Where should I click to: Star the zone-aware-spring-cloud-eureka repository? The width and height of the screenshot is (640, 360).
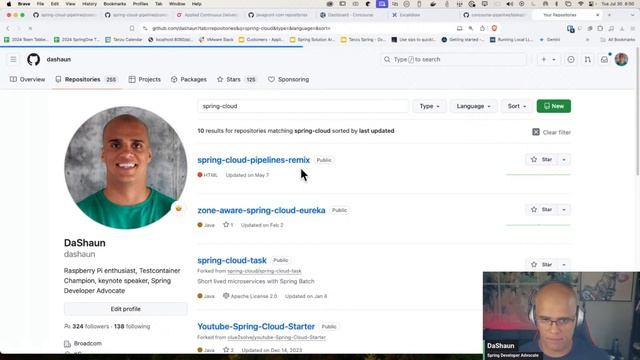coord(542,210)
